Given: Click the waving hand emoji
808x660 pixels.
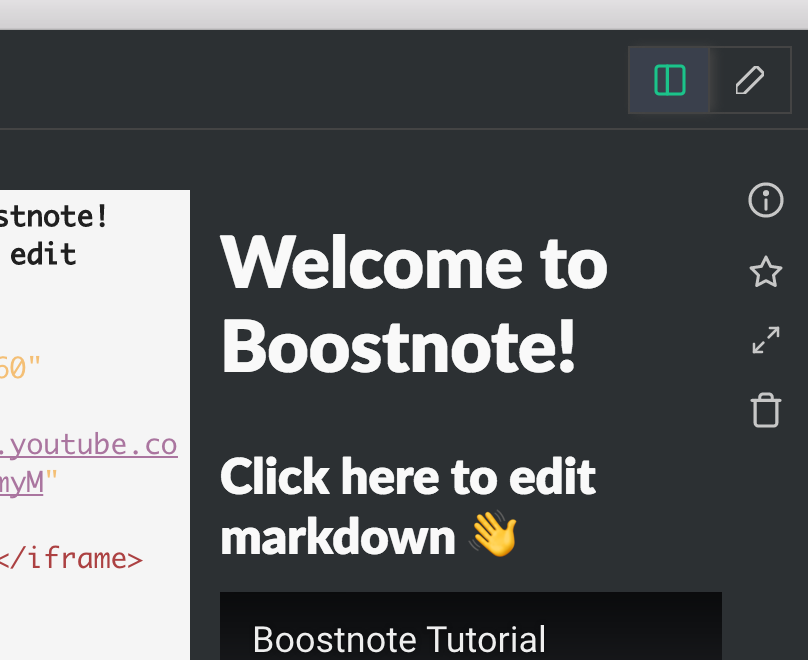Looking at the screenshot, I should coord(493,534).
